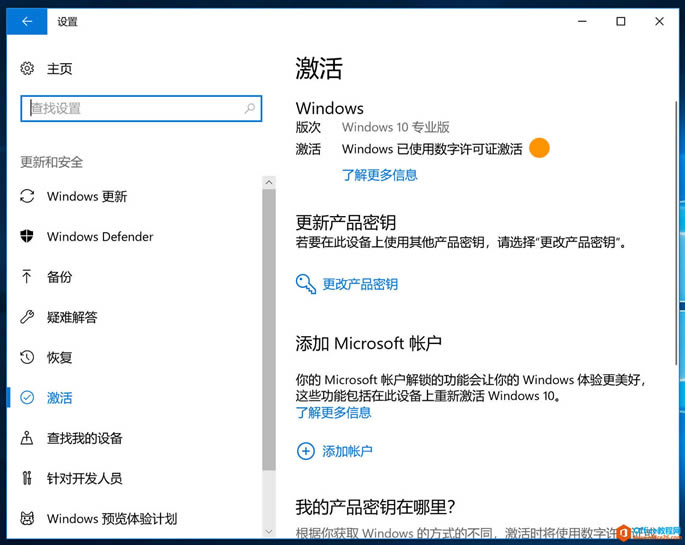Screen dimensions: 685x545
Task: Click the 备份 upload arrow icon
Action: tap(27, 276)
